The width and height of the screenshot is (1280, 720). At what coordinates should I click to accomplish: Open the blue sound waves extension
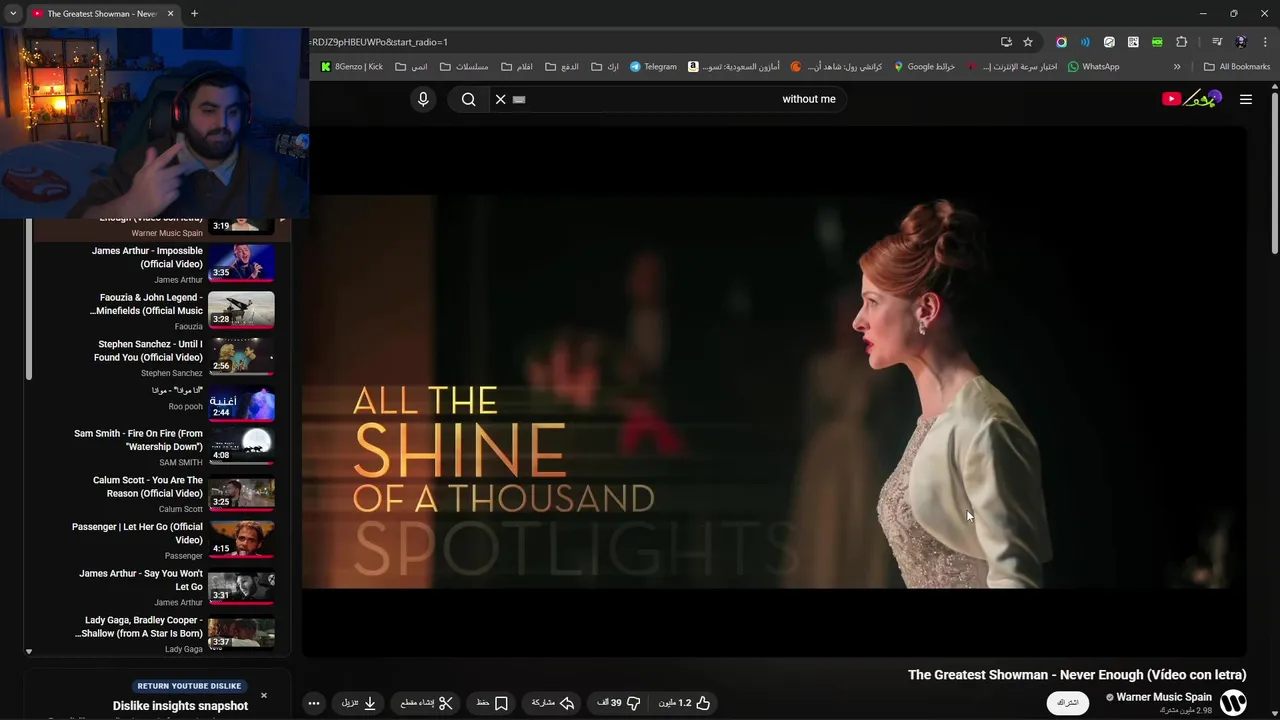coord(1085,42)
